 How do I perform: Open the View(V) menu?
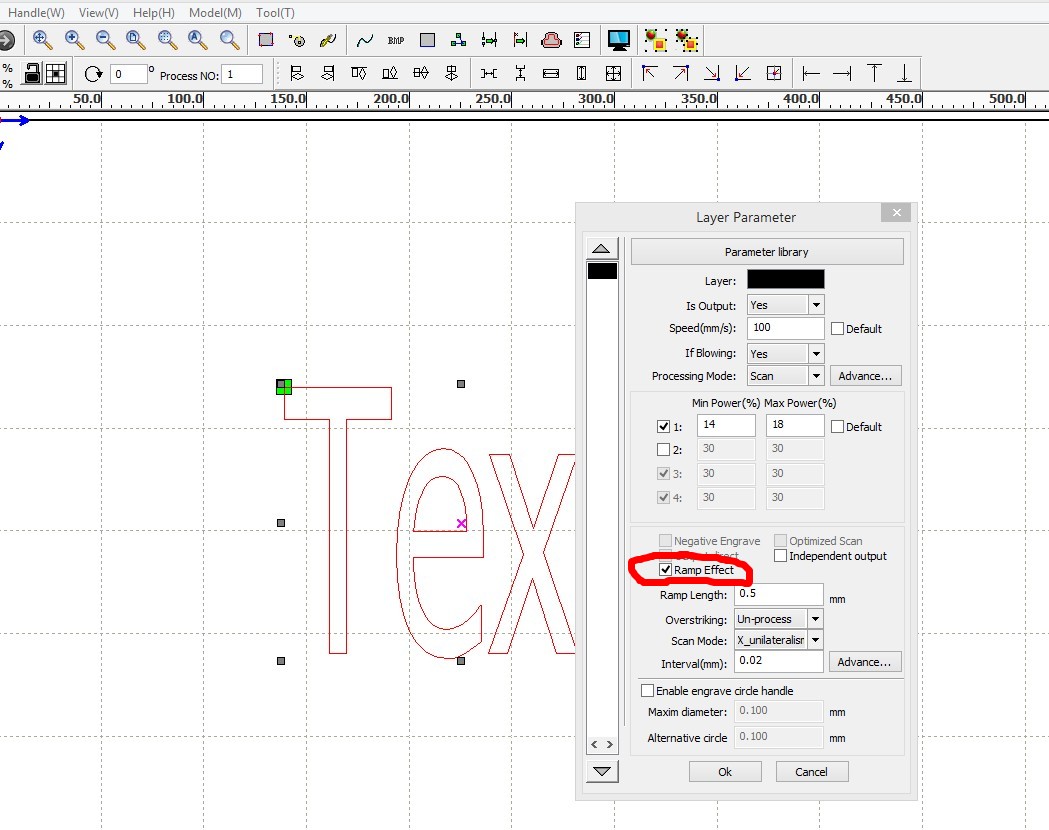tap(98, 13)
